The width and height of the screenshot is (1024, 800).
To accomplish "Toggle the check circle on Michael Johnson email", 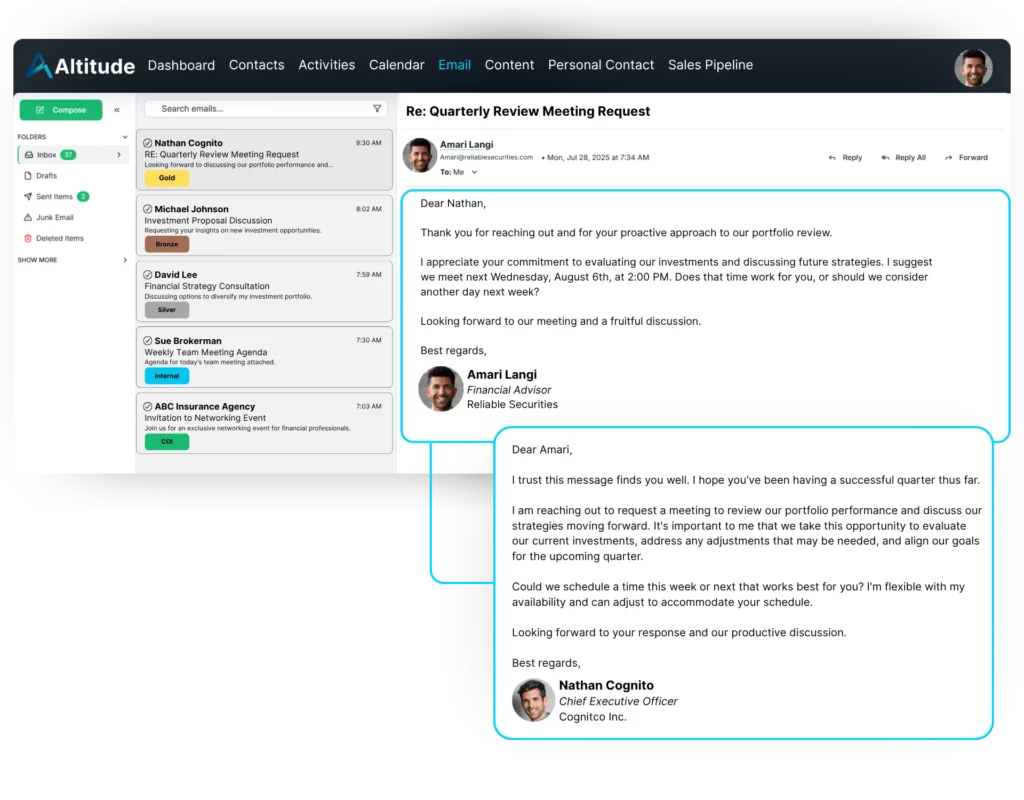I will pos(148,209).
